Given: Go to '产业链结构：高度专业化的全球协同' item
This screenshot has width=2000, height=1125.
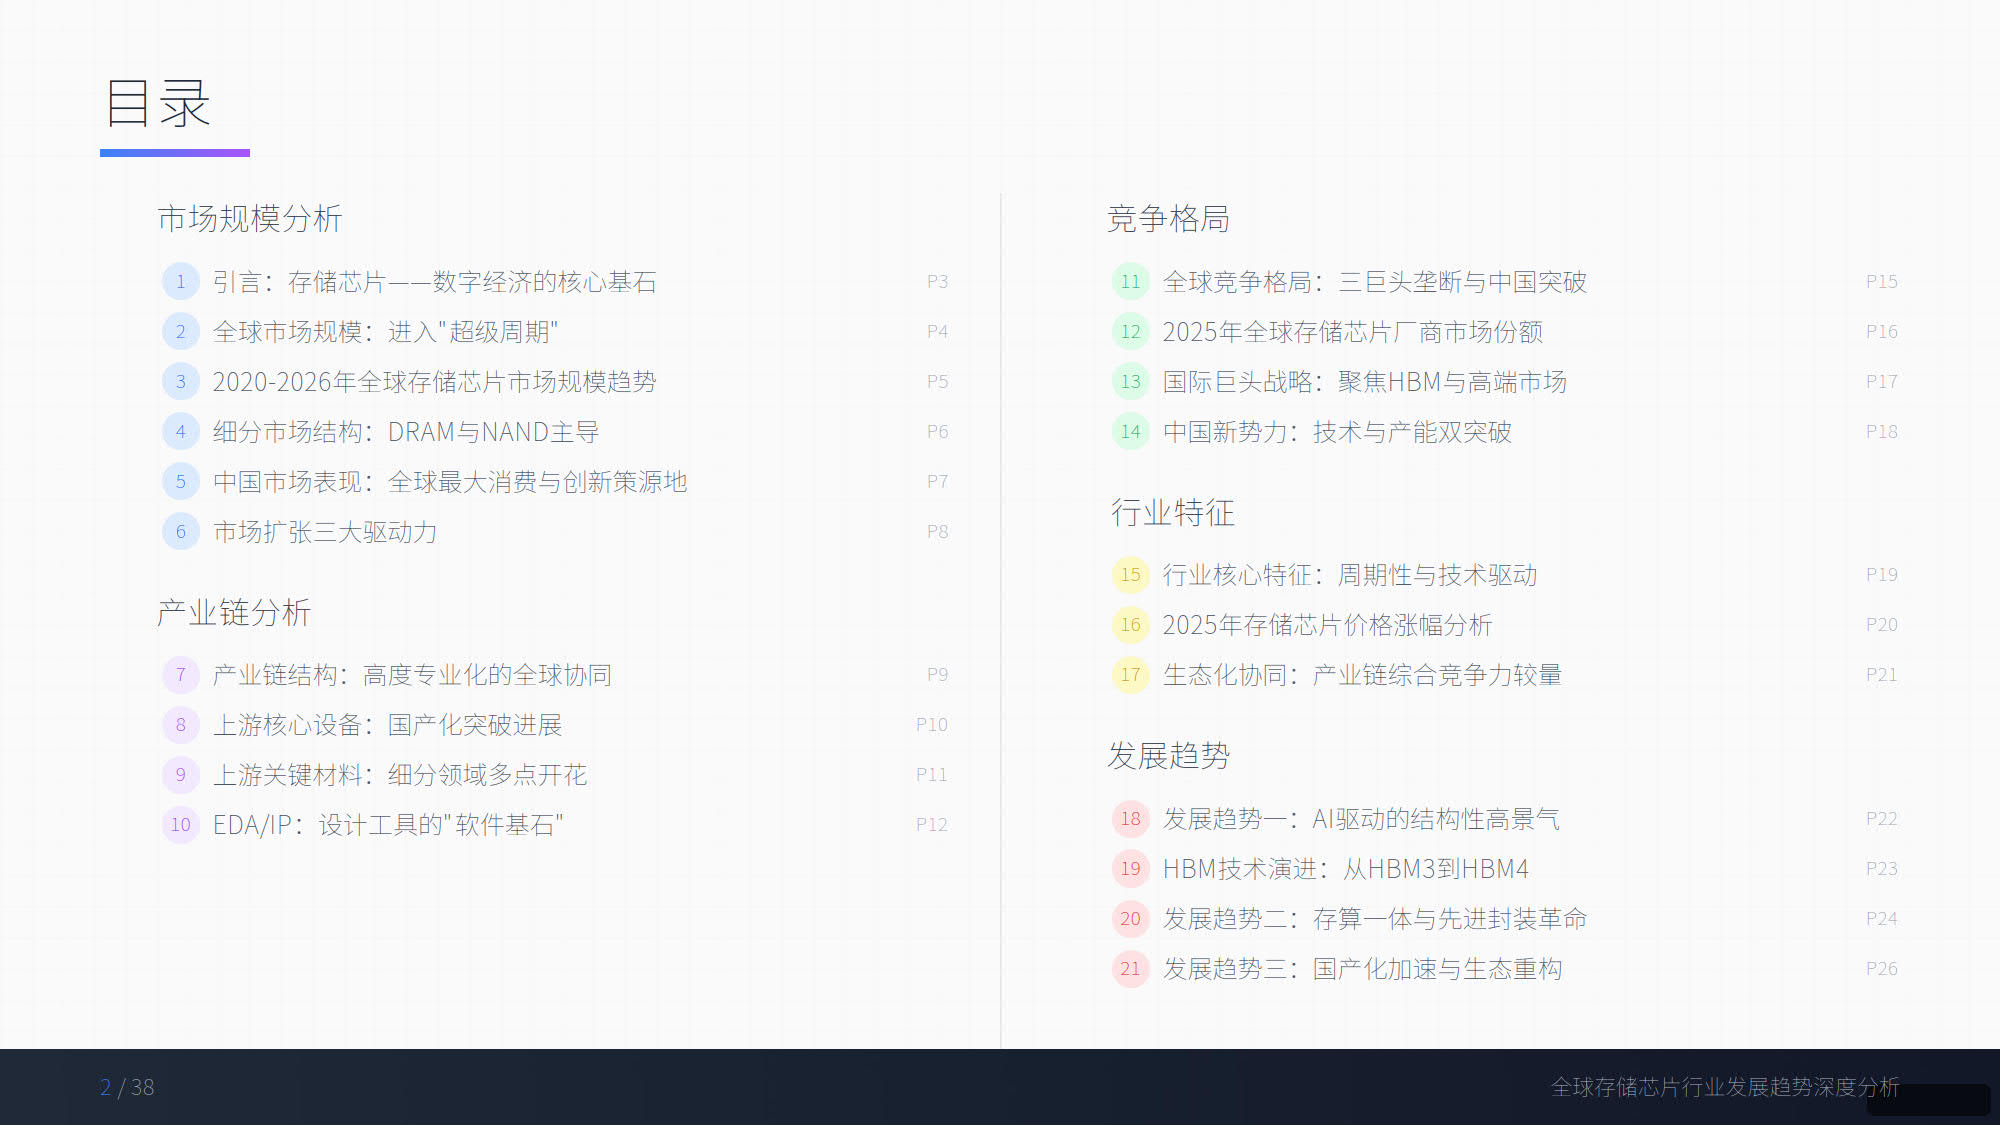Looking at the screenshot, I should coord(411,675).
